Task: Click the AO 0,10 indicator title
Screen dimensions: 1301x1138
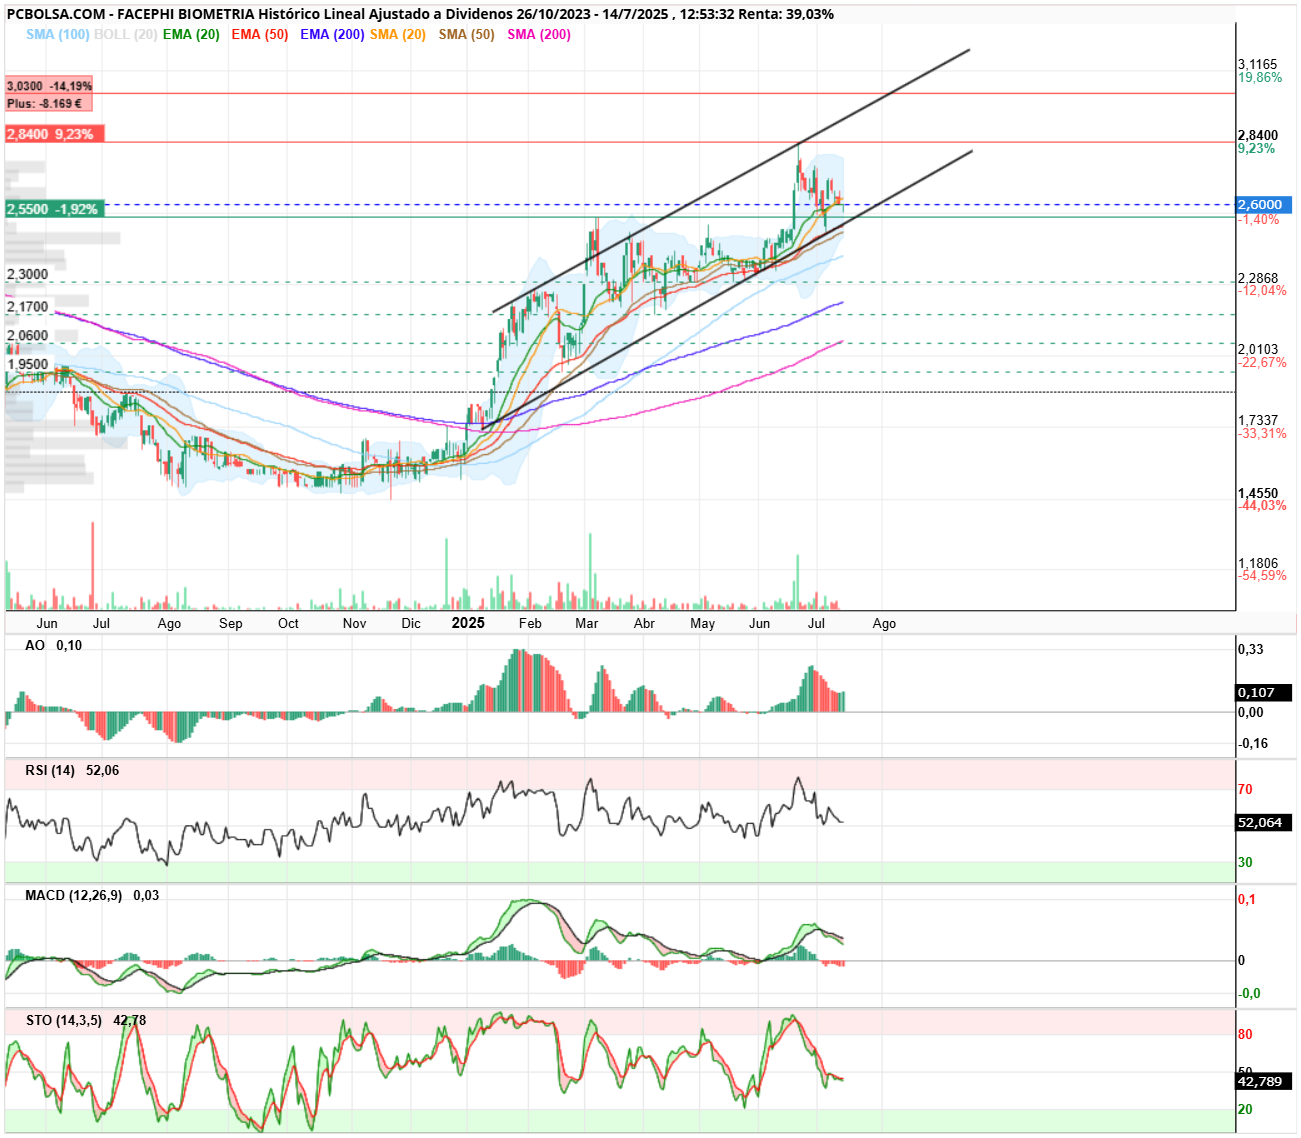Action: 54,646
